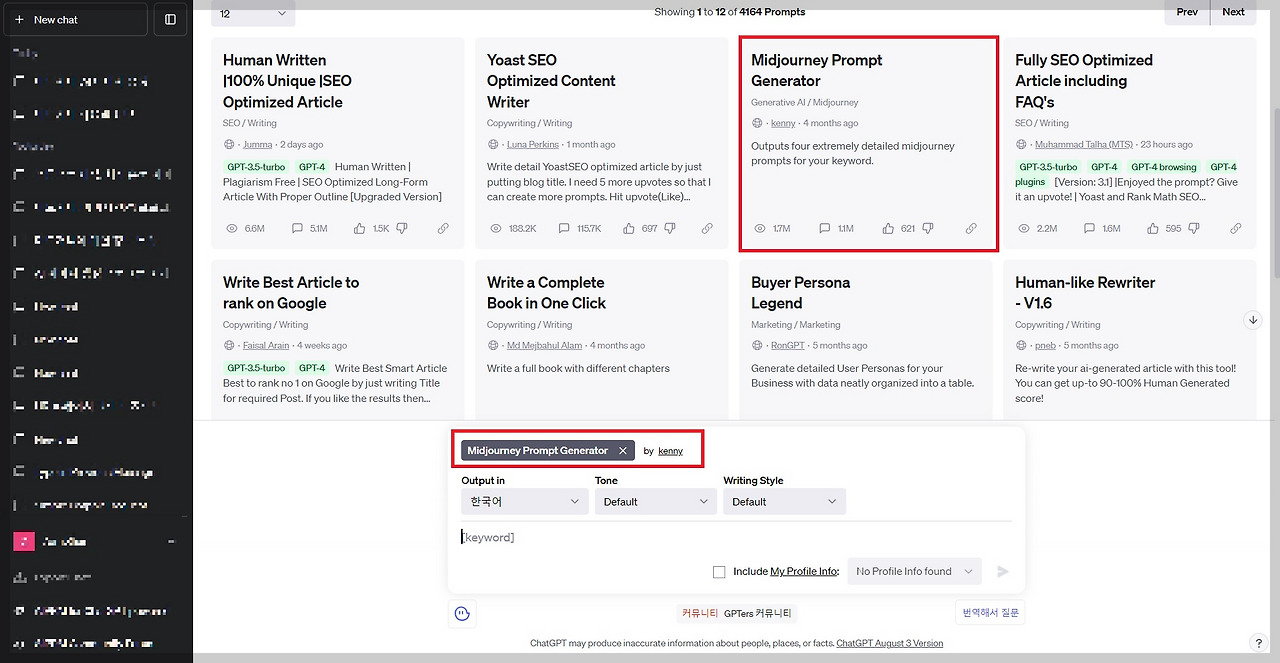This screenshot has width=1280, height=663.
Task: Open Yoast SEO Optimized Content Writer card
Action: coord(551,81)
